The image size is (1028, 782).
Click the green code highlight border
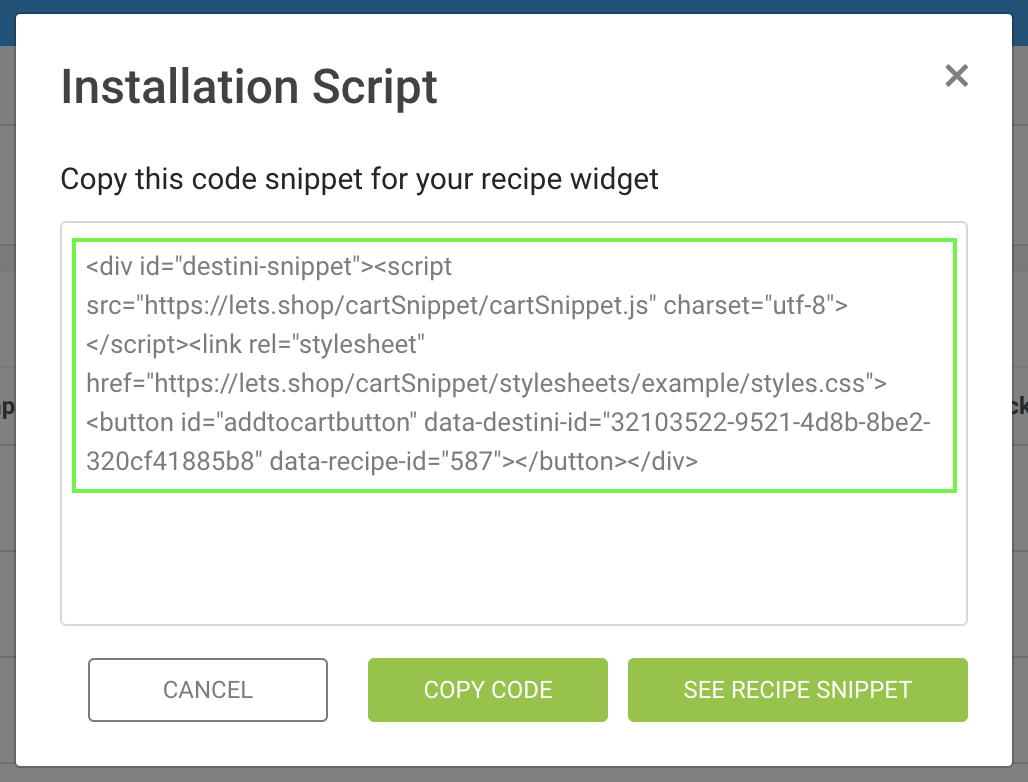point(514,240)
